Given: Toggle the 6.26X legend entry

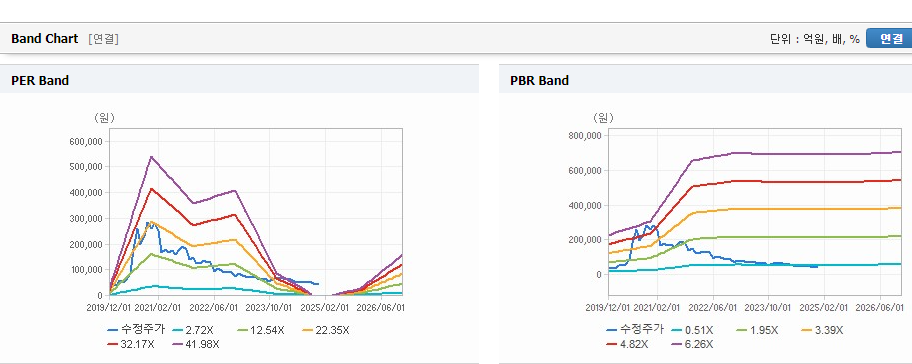Looking at the screenshot, I should click(x=692, y=344).
